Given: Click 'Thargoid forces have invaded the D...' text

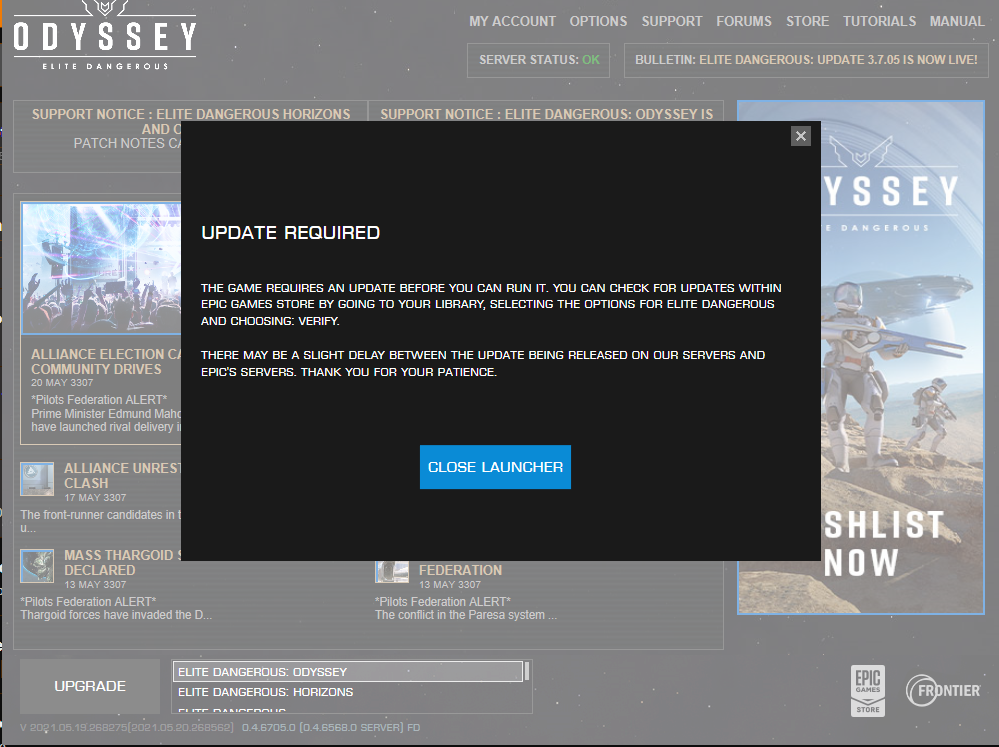Looking at the screenshot, I should pos(116,615).
